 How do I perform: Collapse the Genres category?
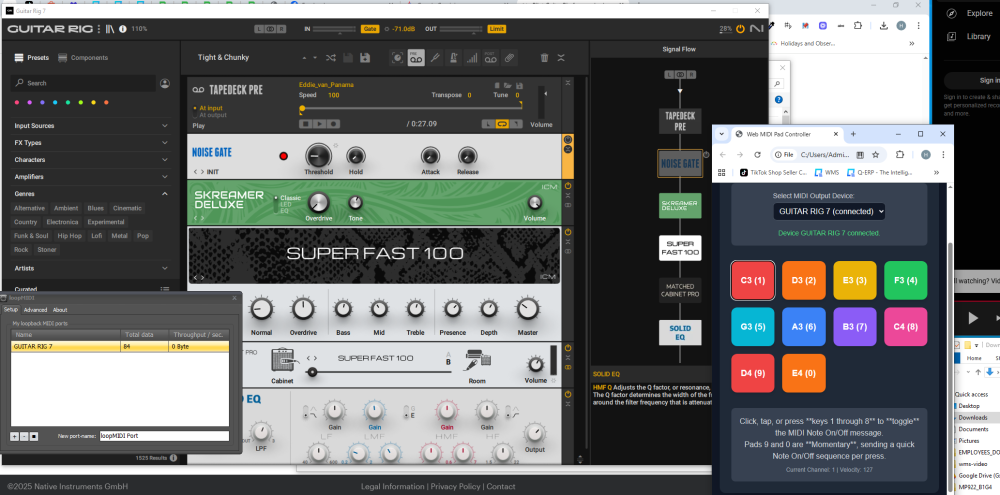(91, 194)
